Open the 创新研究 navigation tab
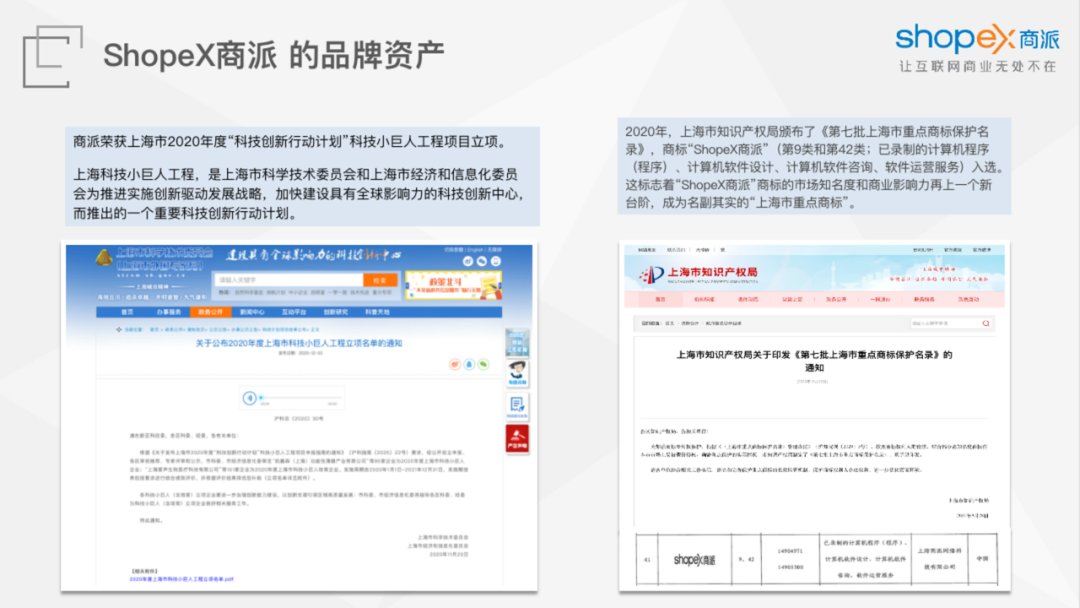Viewport: 1080px width, 608px height. pos(335,312)
